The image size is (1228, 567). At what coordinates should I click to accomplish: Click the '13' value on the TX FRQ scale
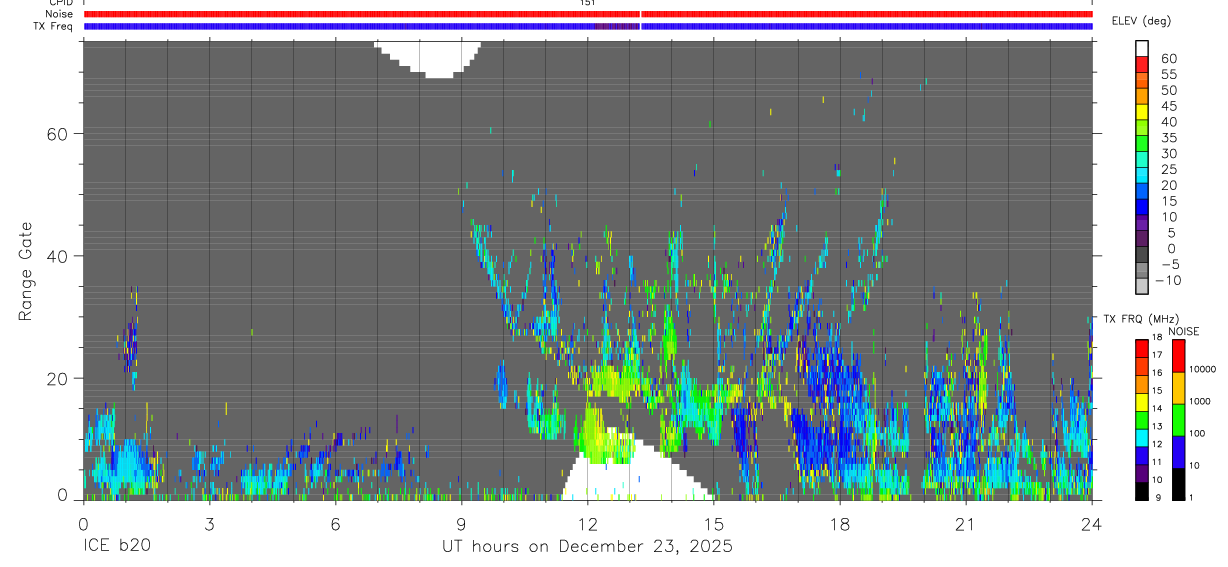point(1157,426)
